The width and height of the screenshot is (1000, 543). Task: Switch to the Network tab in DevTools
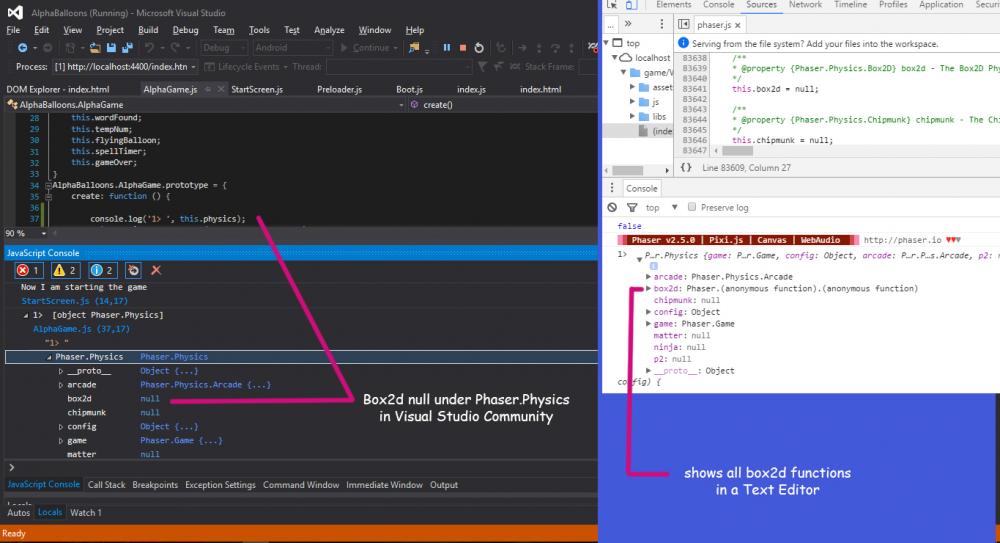coord(805,4)
